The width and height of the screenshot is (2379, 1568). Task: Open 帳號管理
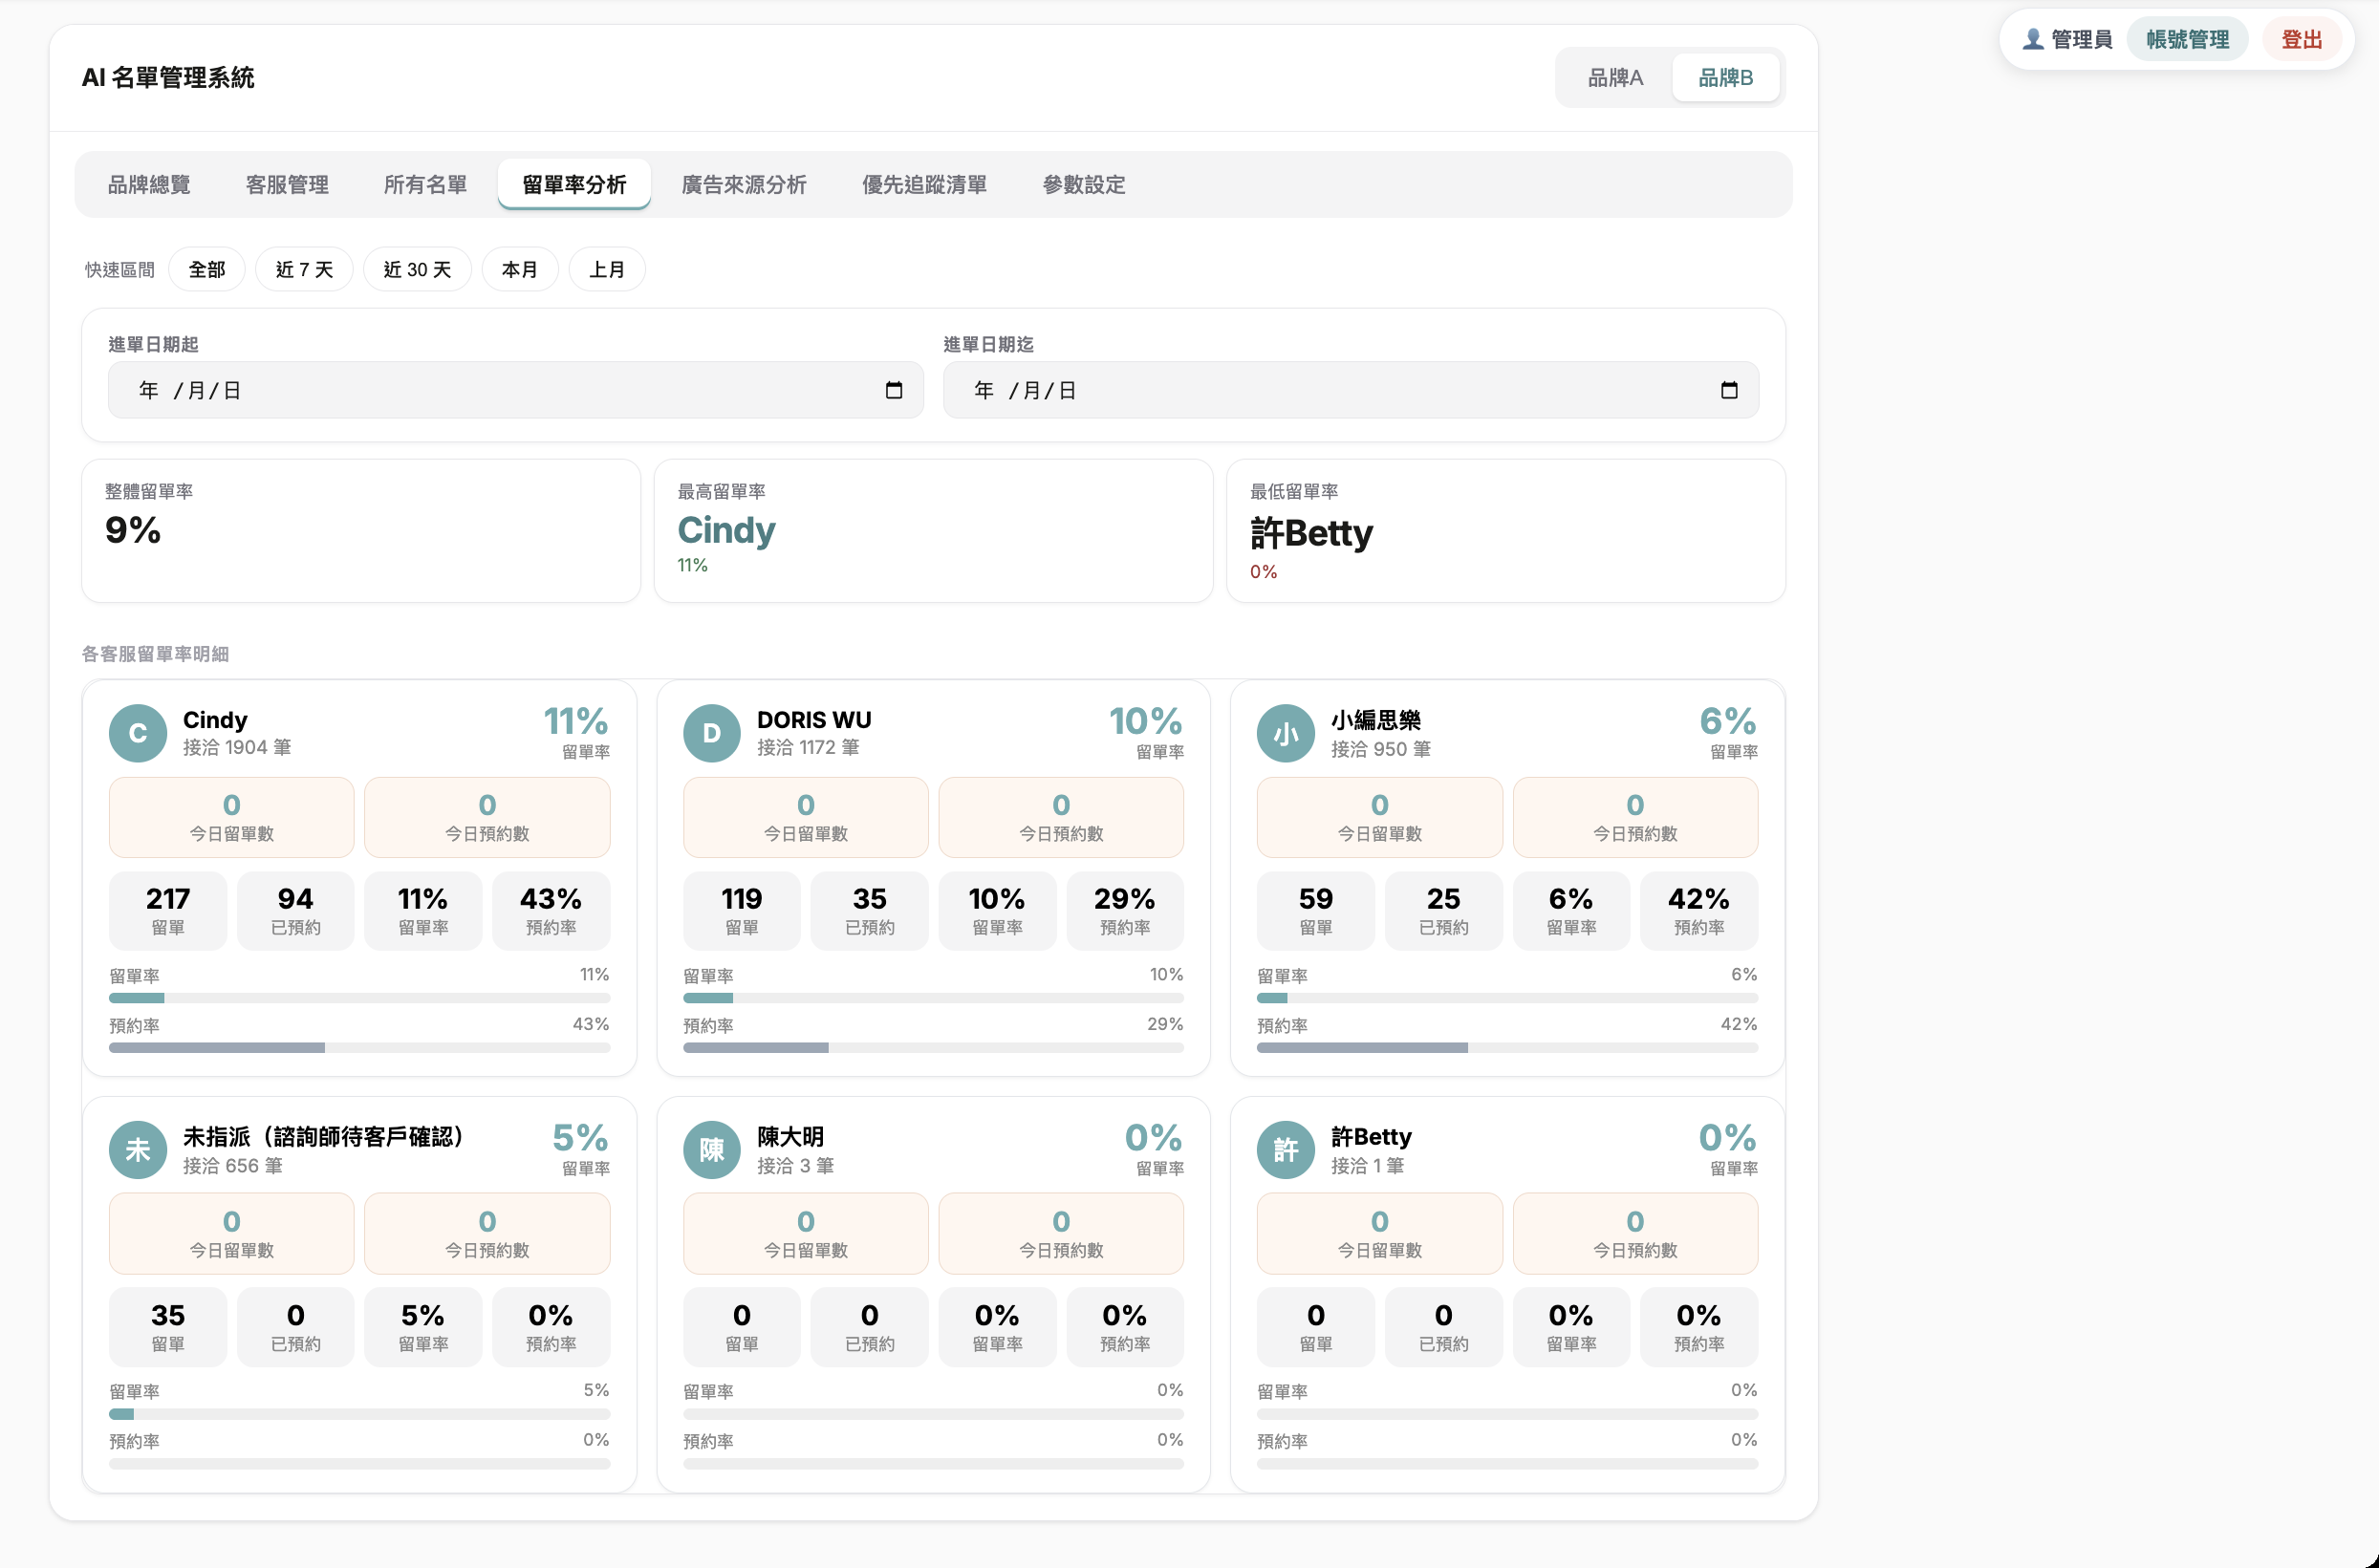coord(2187,39)
